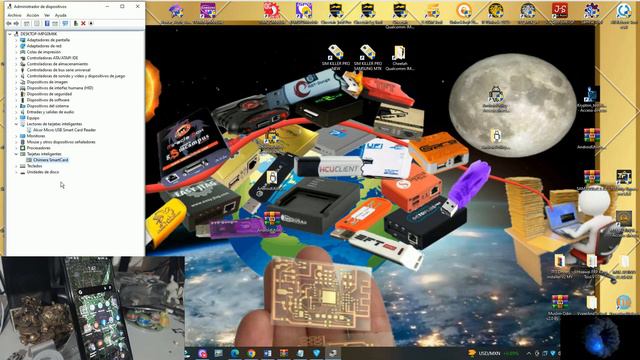
Task: Click the update driver toolbar icon
Action: pyautogui.click(x=76, y=24)
